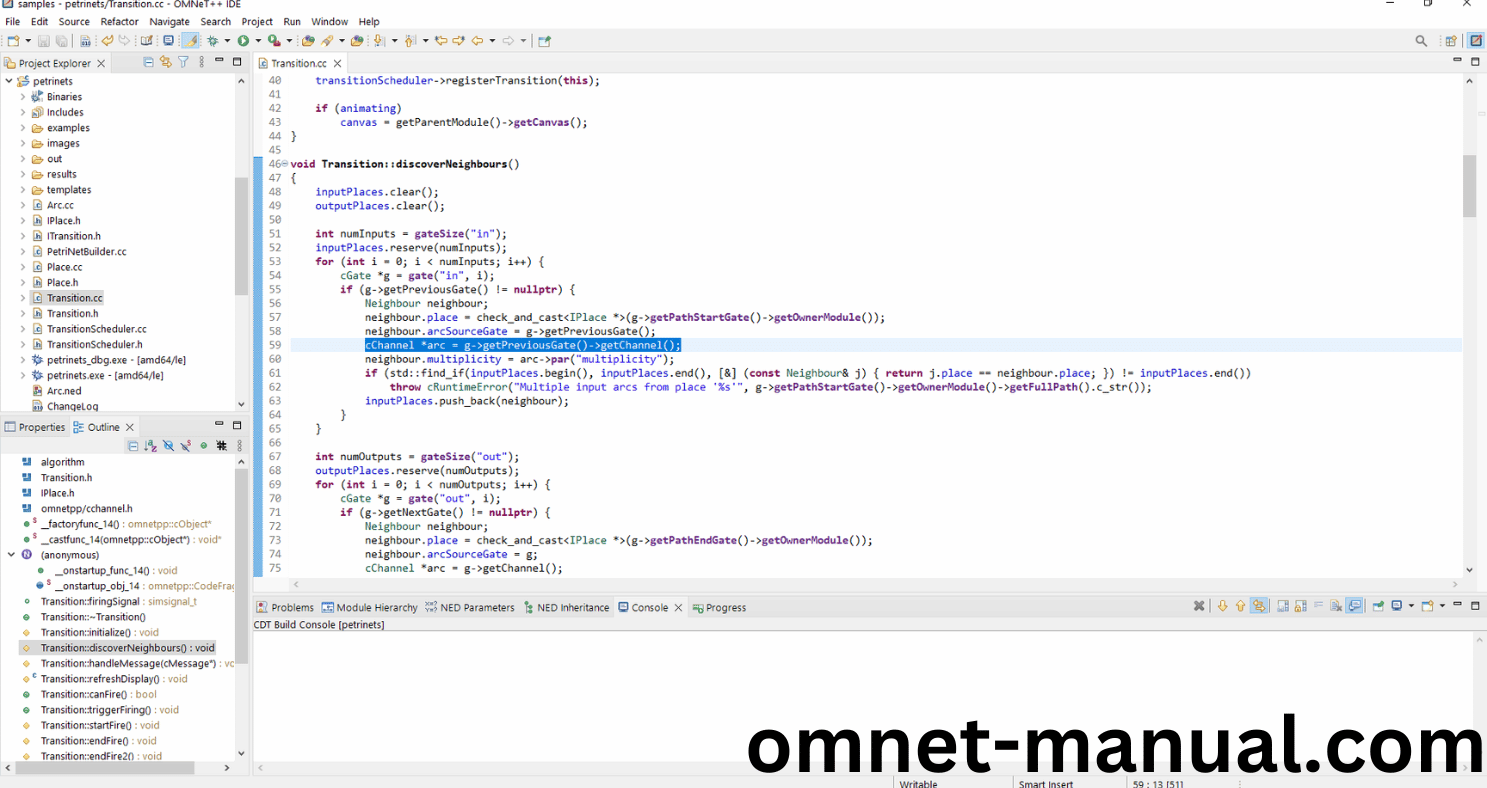1487x788 pixels.
Task: Expand the examples folder in Project Explorer
Action: coord(23,128)
